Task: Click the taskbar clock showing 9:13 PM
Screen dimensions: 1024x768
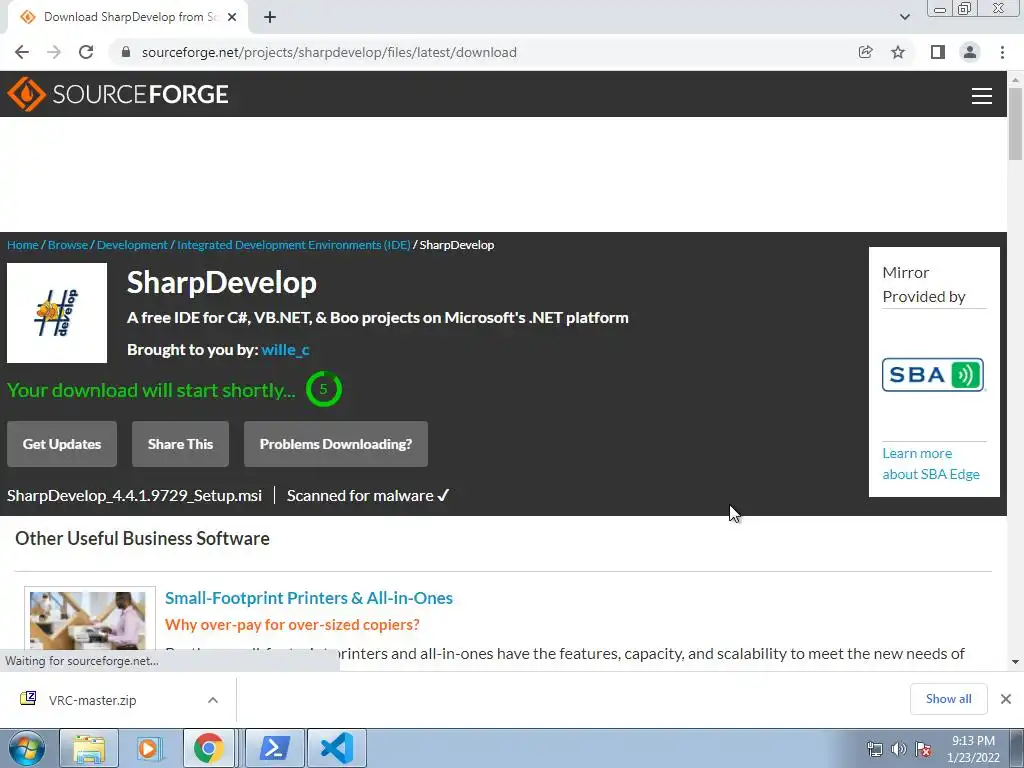Action: (973, 749)
